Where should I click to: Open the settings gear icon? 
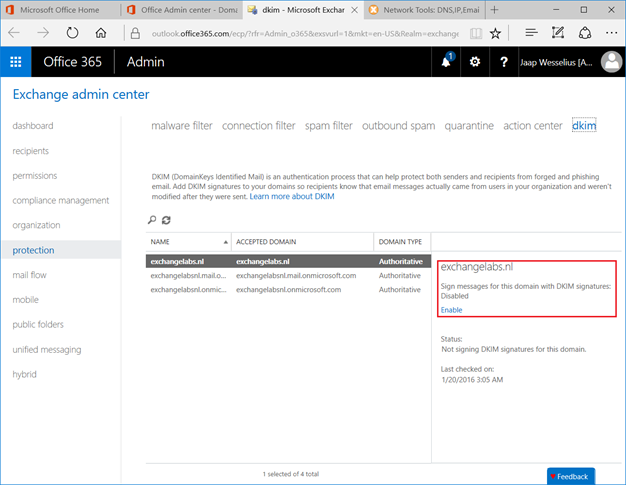475,62
